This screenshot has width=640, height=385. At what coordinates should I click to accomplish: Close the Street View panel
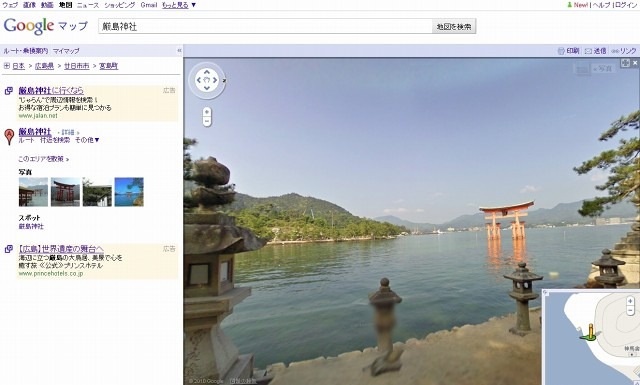coord(635,63)
